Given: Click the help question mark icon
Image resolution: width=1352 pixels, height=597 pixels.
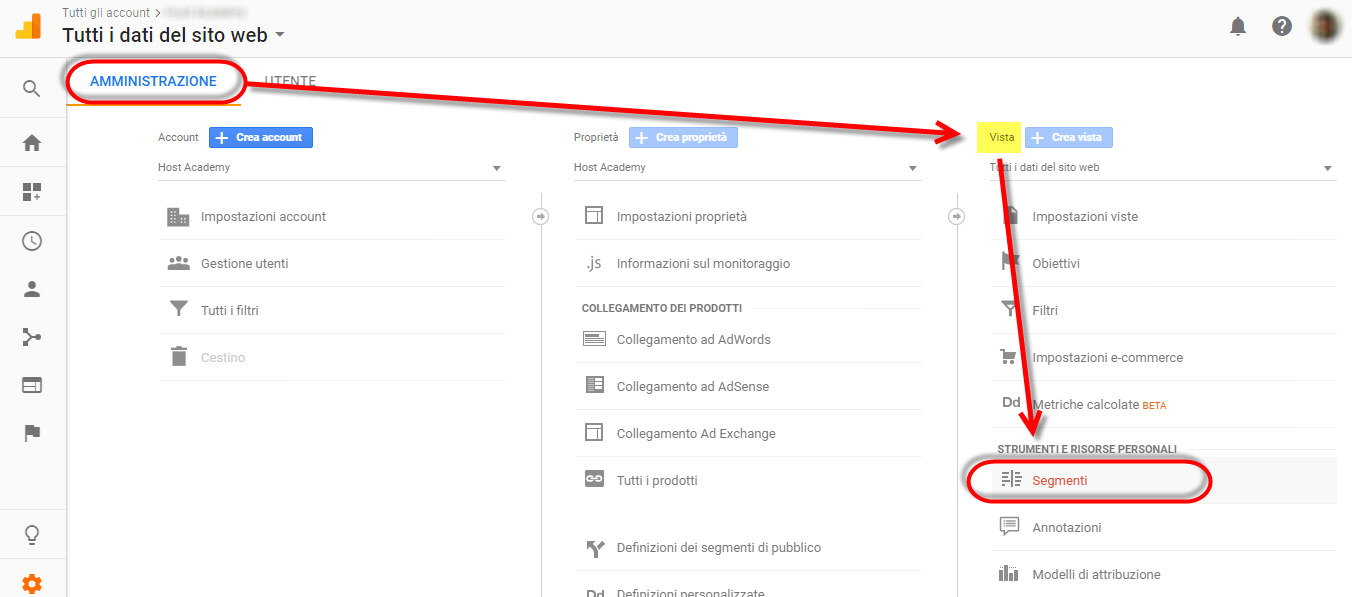Looking at the screenshot, I should coord(1282,27).
